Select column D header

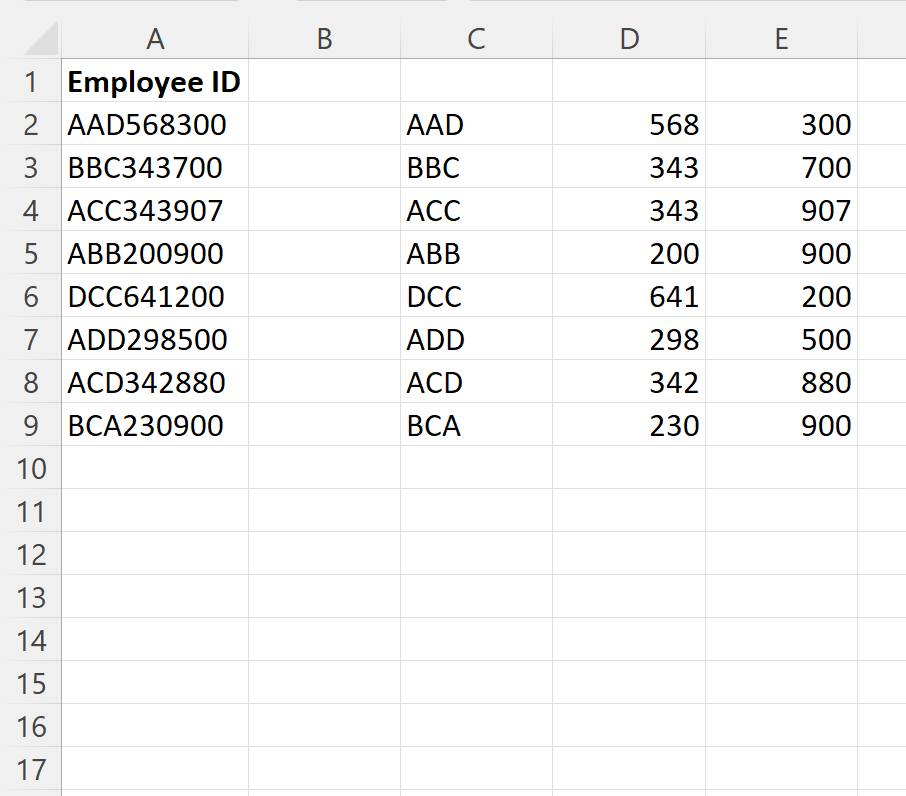pyautogui.click(x=629, y=39)
